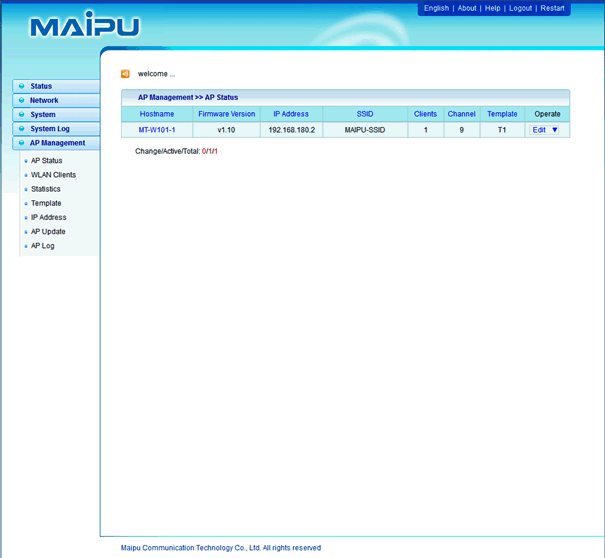
Task: Switch language via English link
Action: tap(436, 8)
